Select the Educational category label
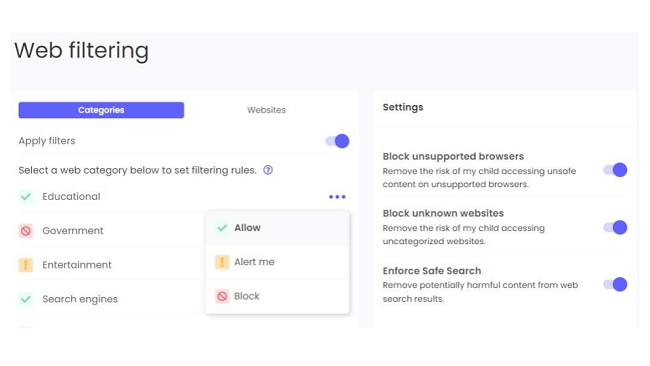Screen dimensions: 650x366 pyautogui.click(x=71, y=196)
